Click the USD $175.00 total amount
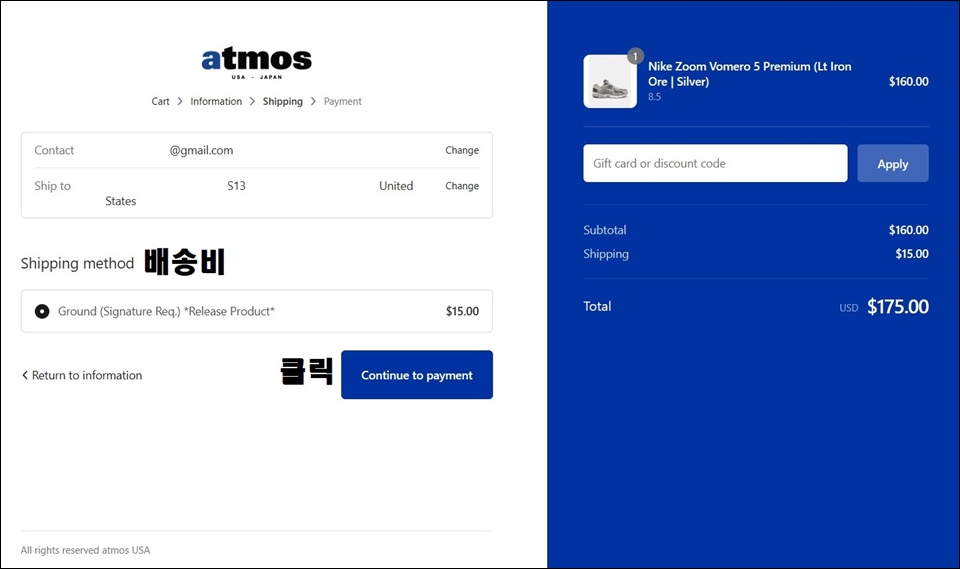Image resolution: width=960 pixels, height=569 pixels. click(x=898, y=306)
